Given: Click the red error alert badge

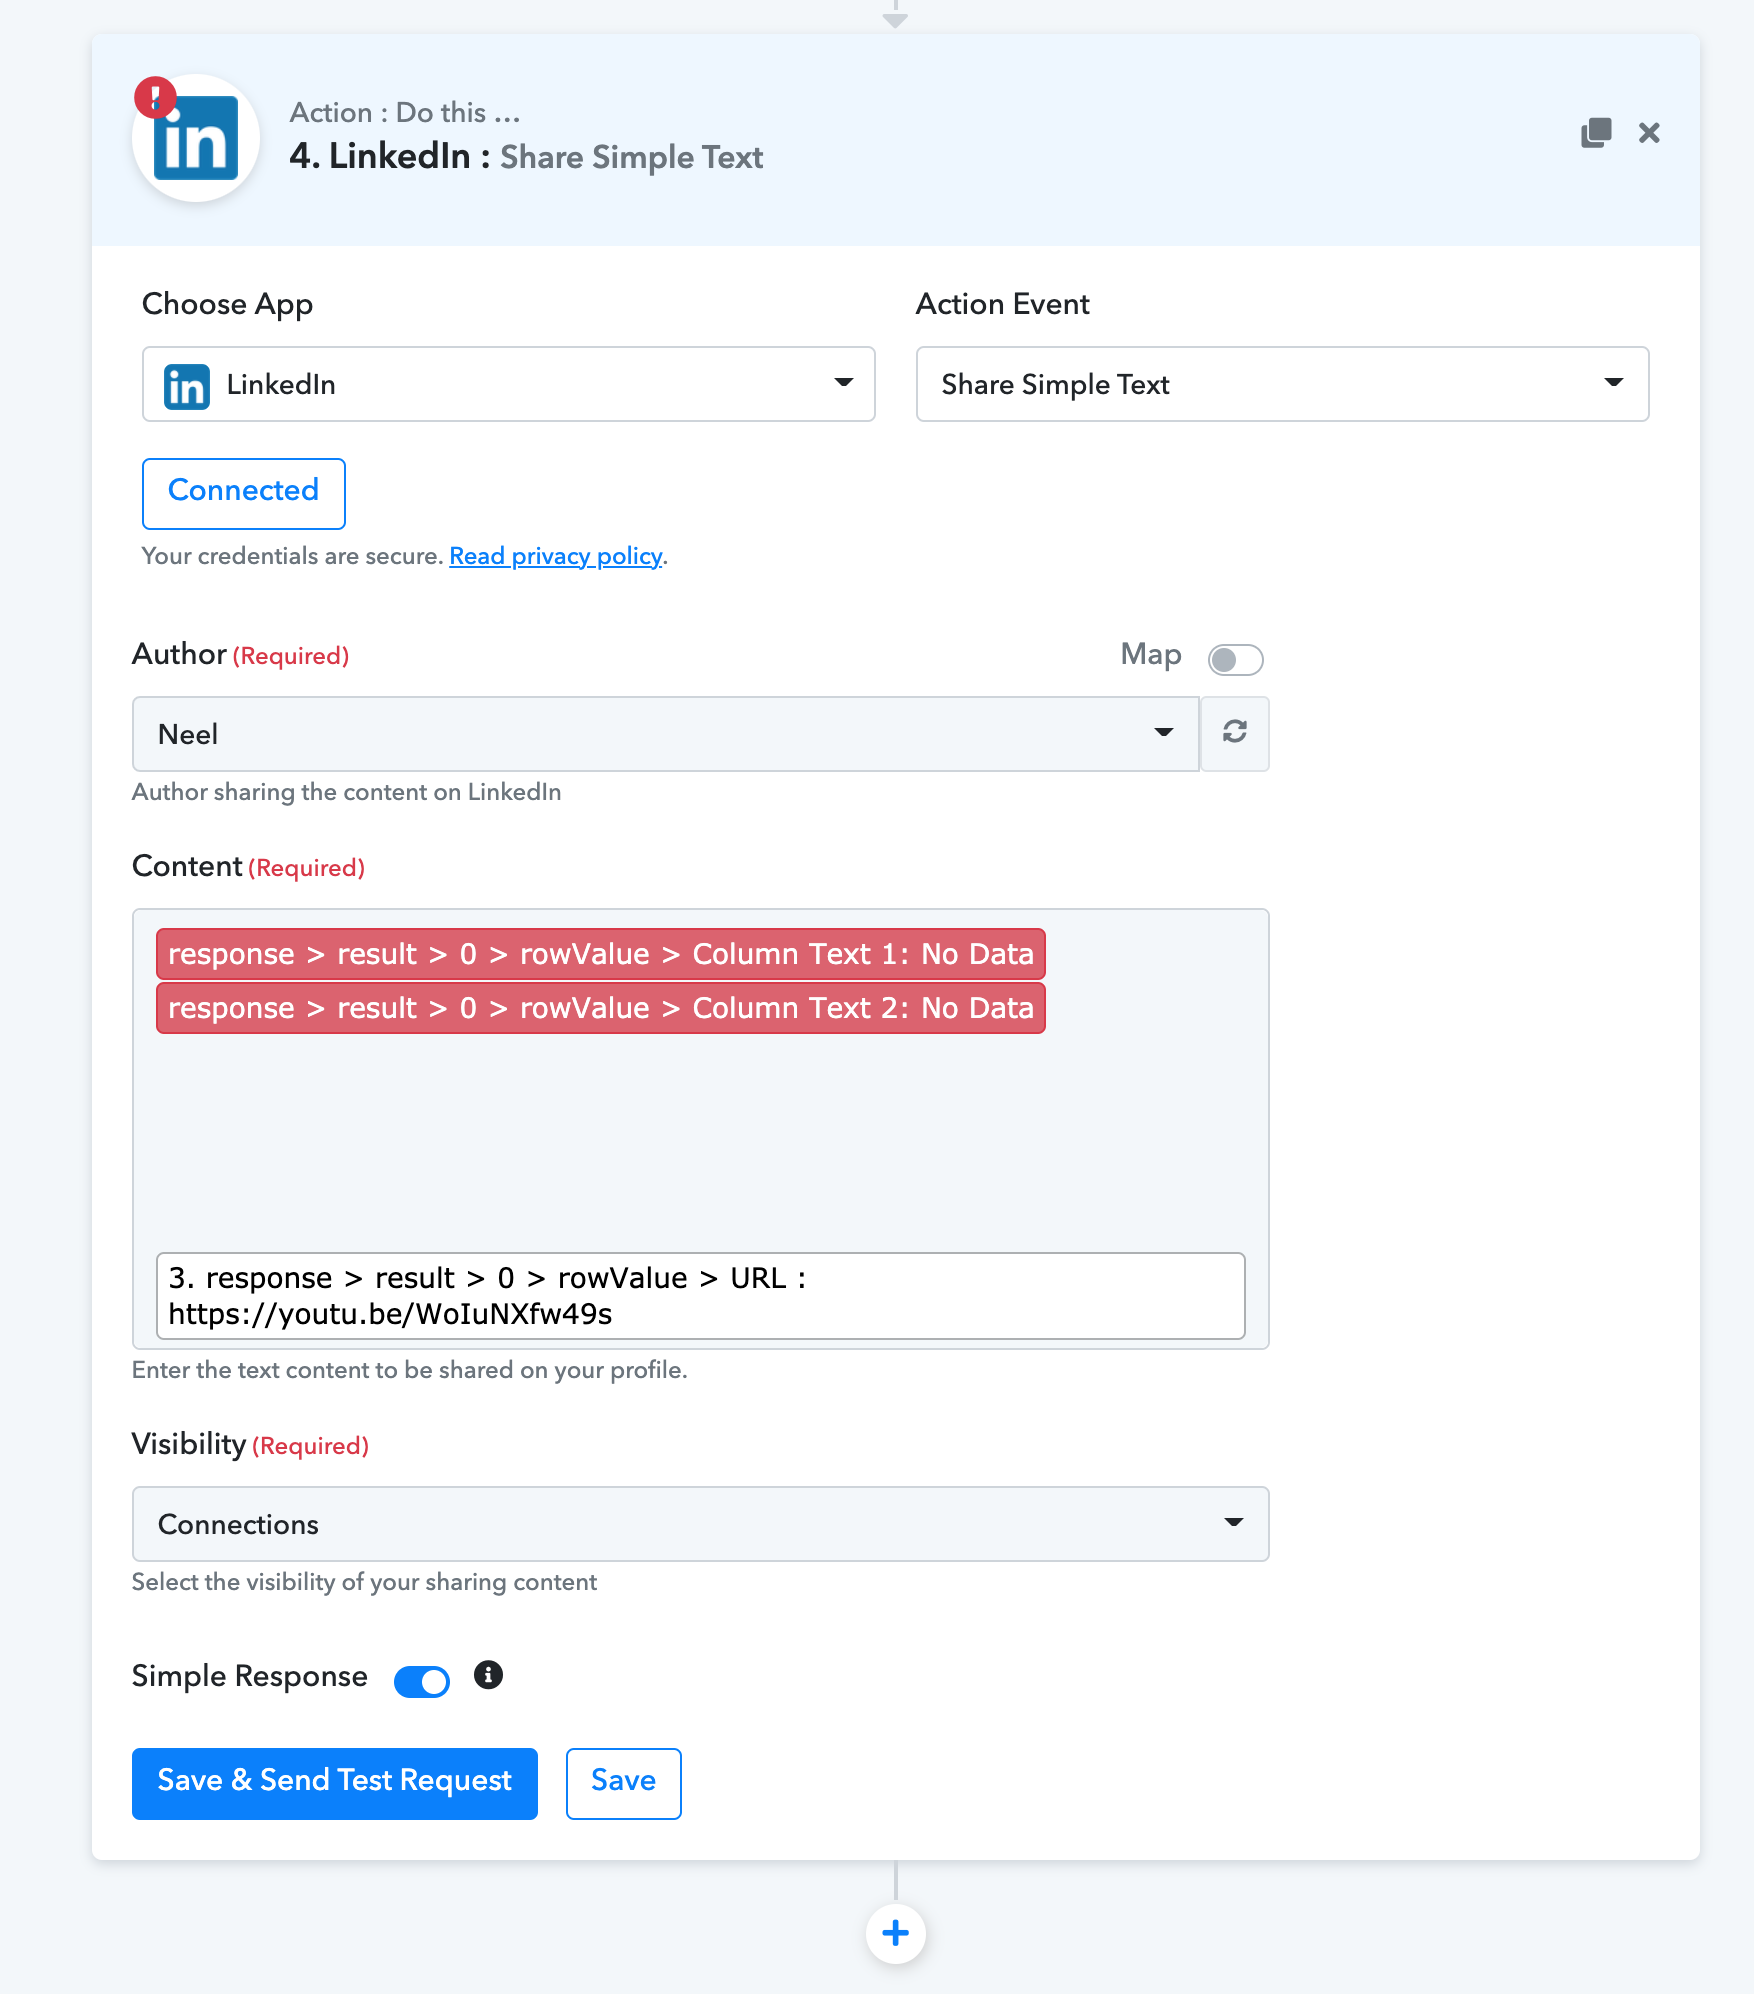Looking at the screenshot, I should [155, 98].
